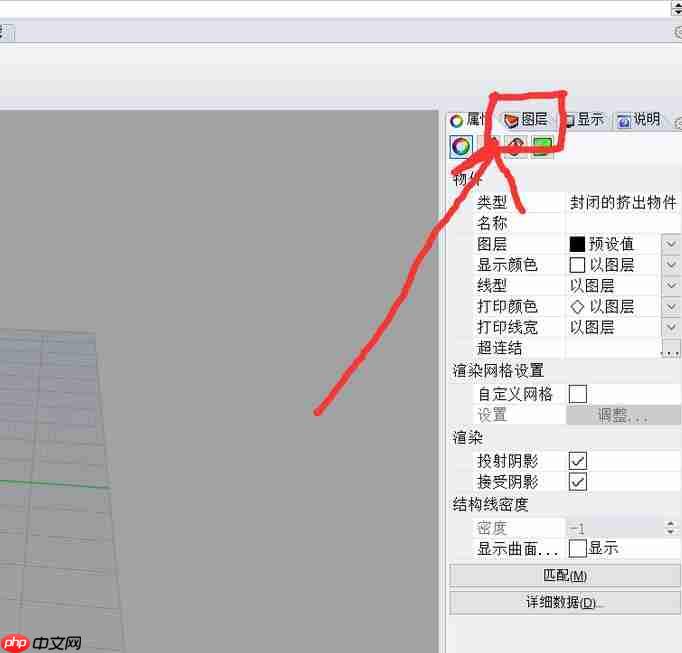The image size is (682, 653).
Task: Click the 超连结 row label
Action: click(x=499, y=348)
